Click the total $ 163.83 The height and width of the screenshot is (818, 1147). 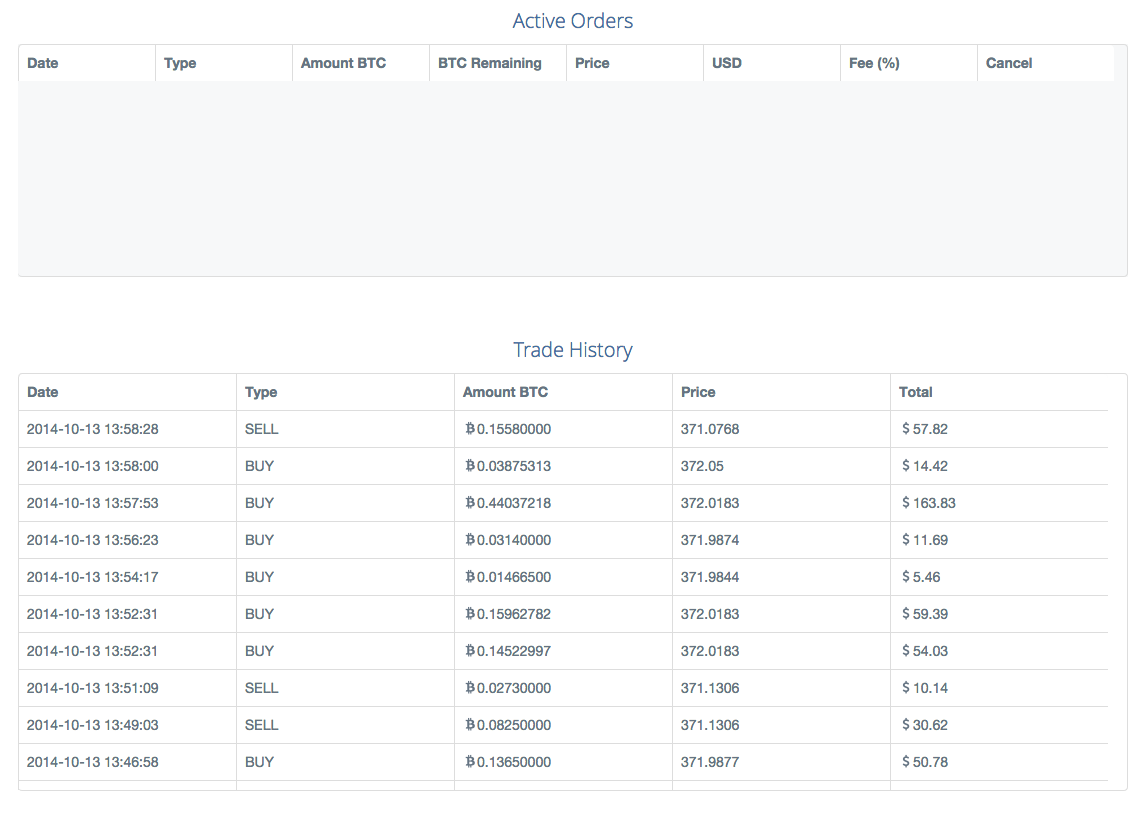coord(928,503)
